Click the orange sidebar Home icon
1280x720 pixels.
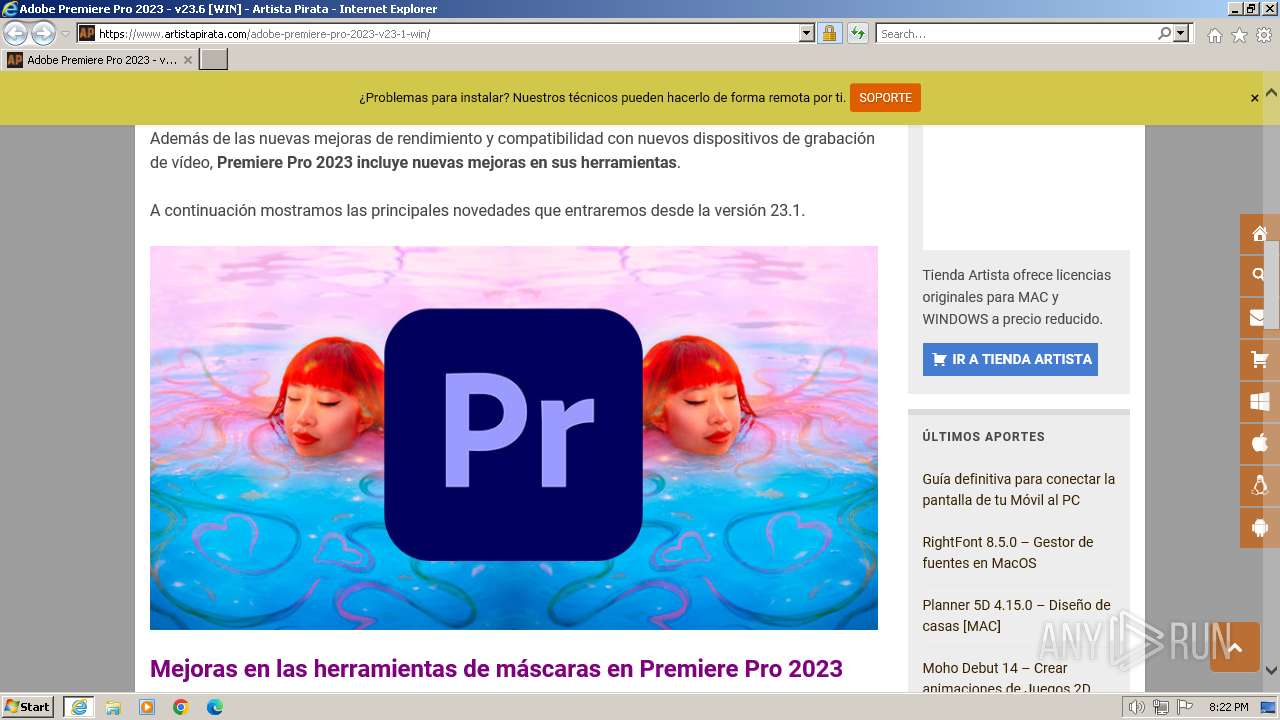(1259, 234)
